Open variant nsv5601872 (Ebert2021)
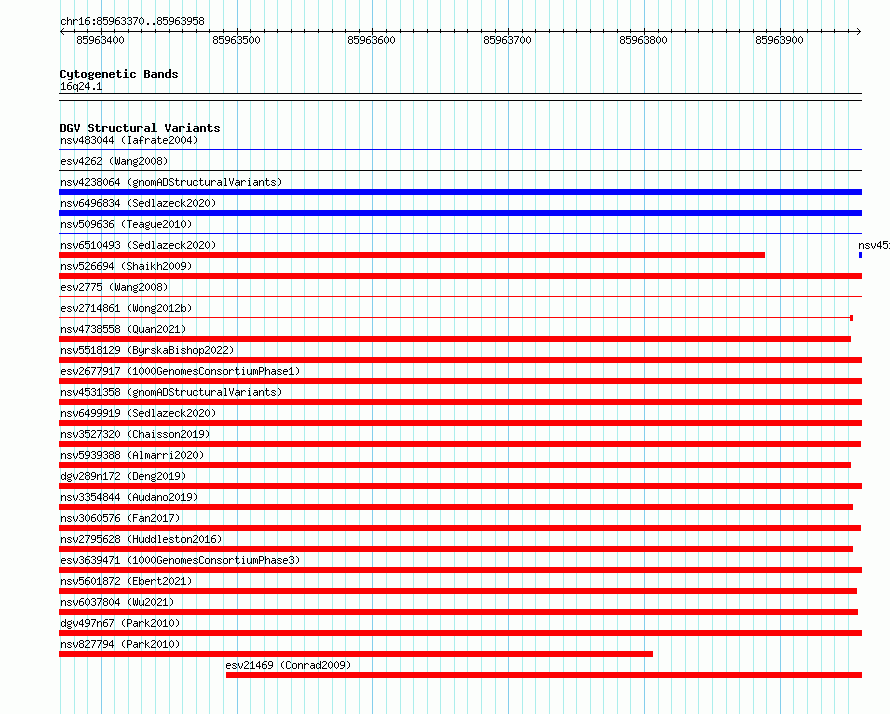The width and height of the screenshot is (890, 714). pyautogui.click(x=126, y=581)
